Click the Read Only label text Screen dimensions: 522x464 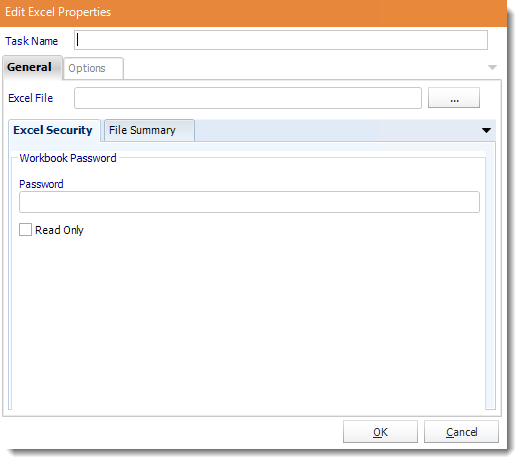coord(59,230)
